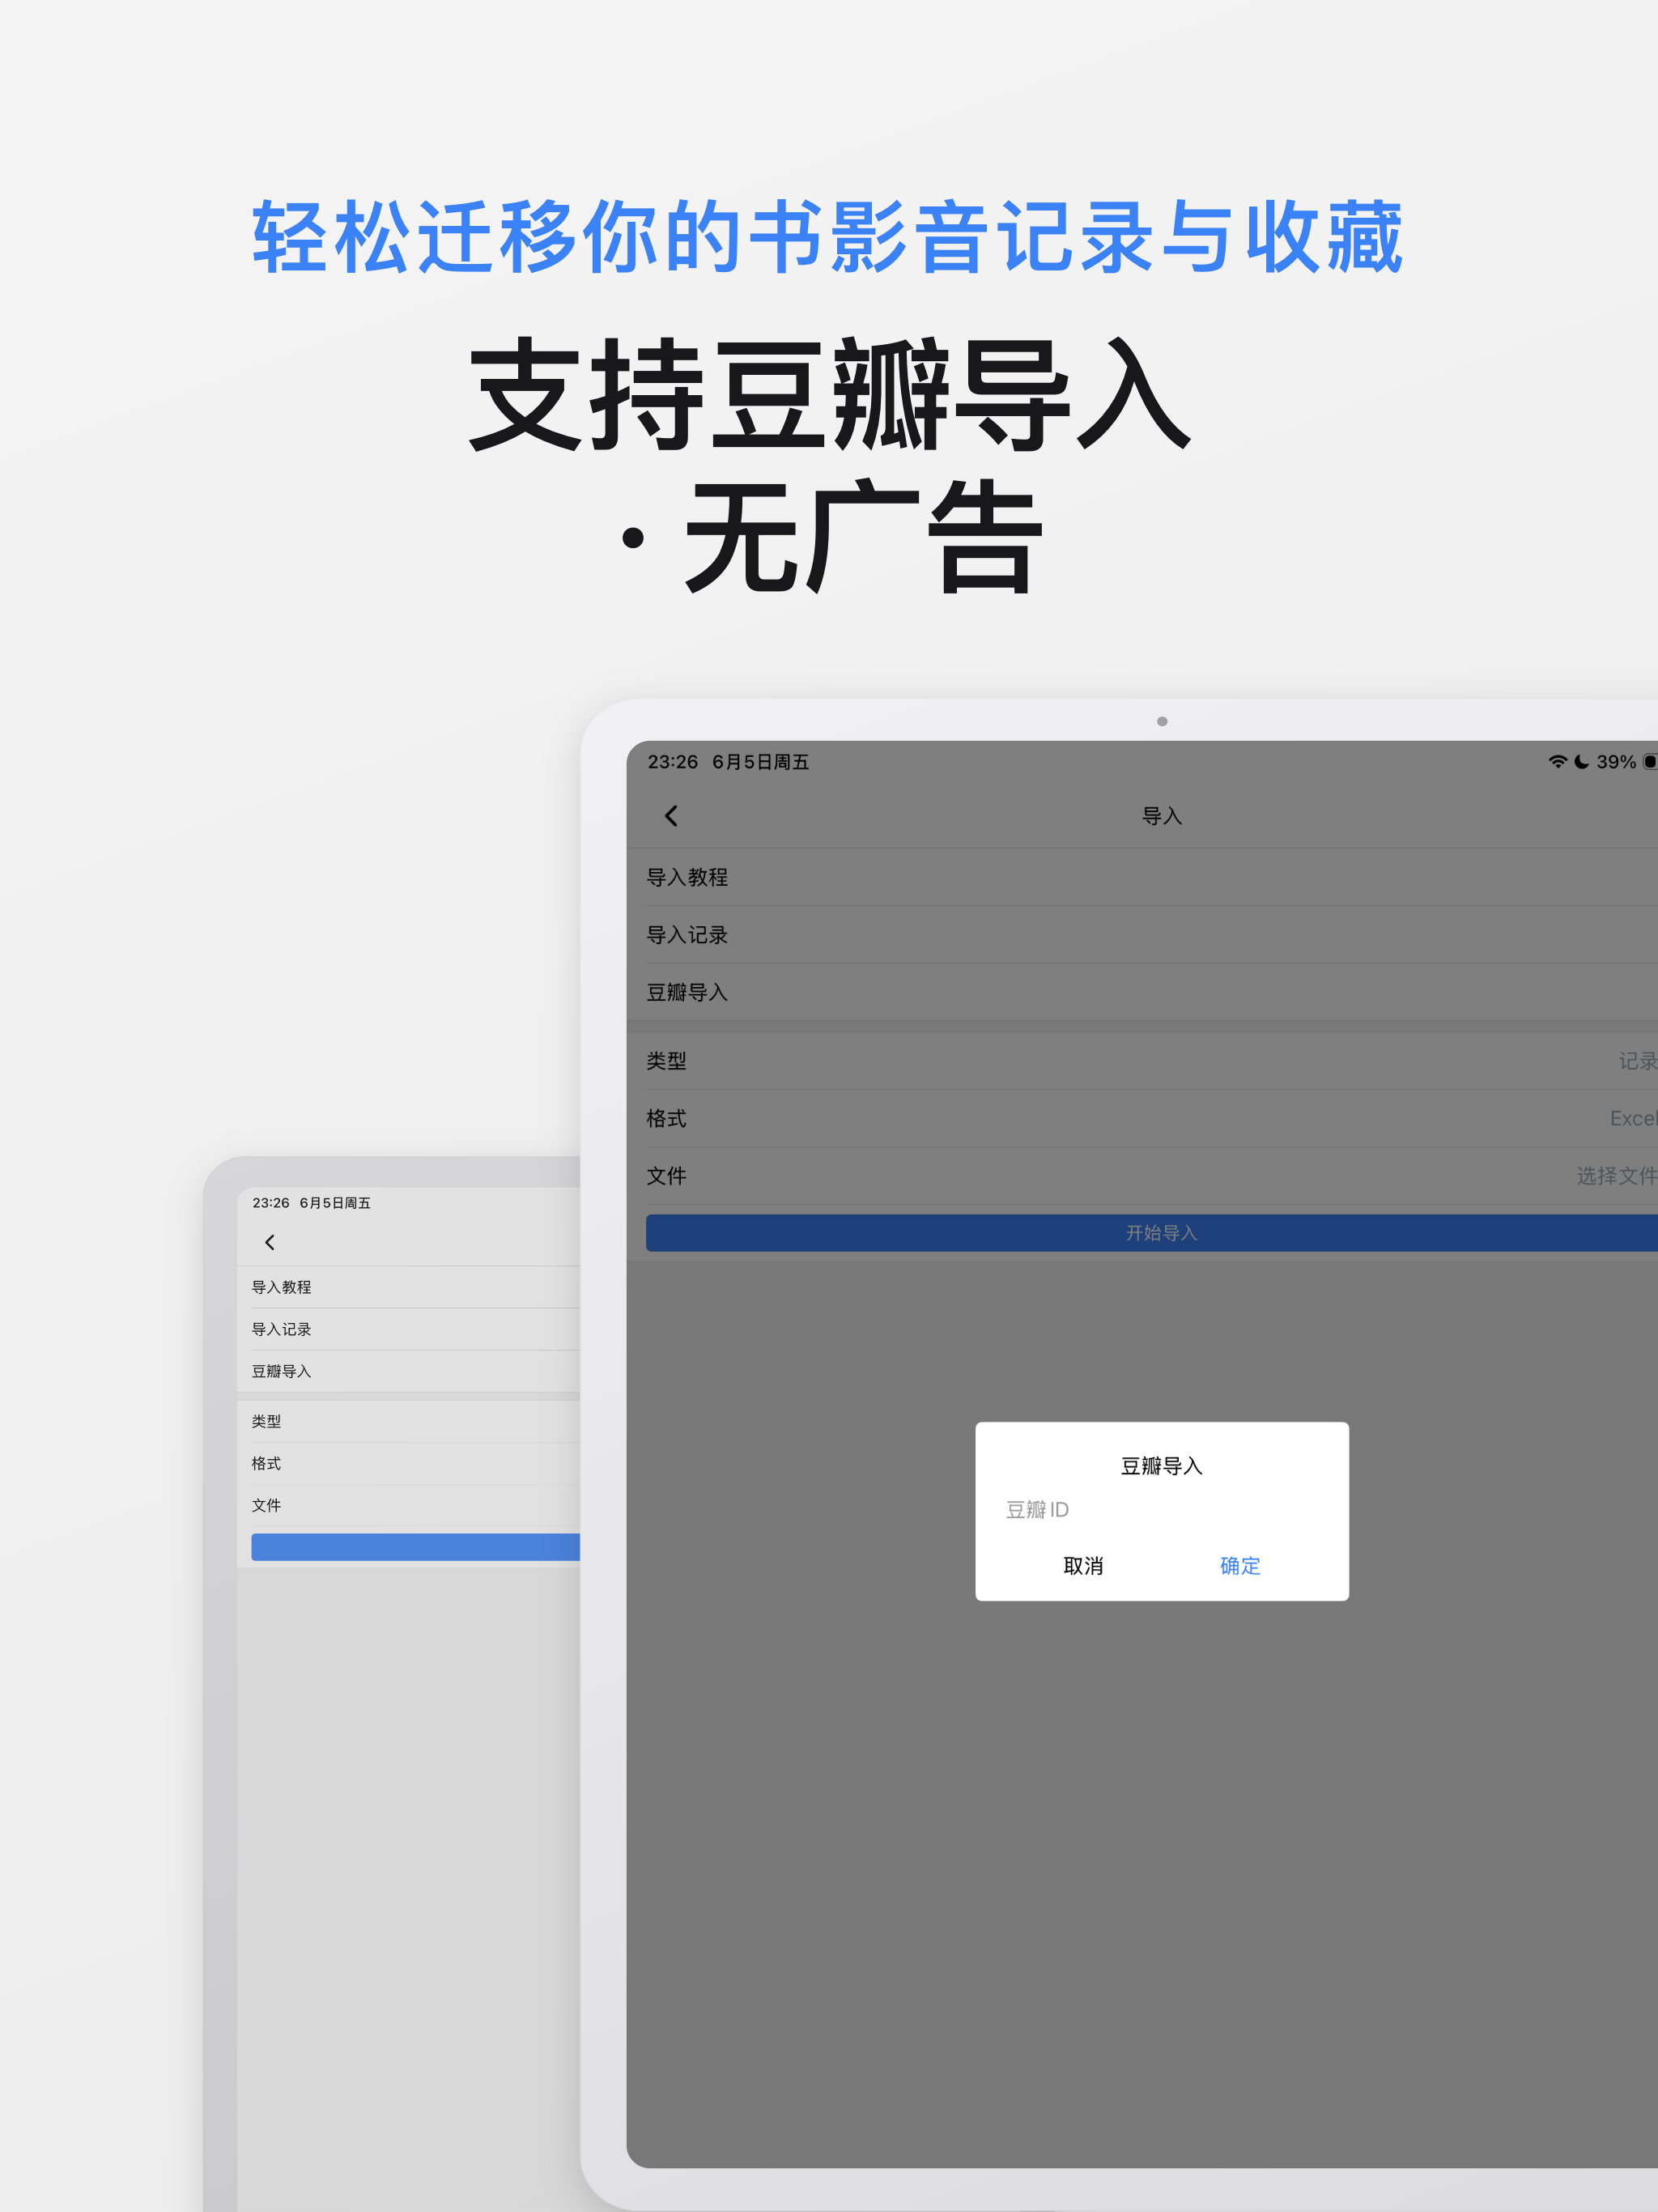Viewport: 1658px width, 2212px height.
Task: Tap the 23:26 clock on the front iPad
Action: pyautogui.click(x=672, y=762)
